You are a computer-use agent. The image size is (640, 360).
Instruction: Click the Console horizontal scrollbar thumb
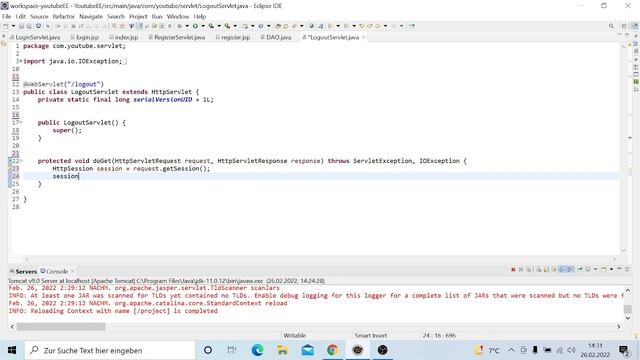[61, 327]
